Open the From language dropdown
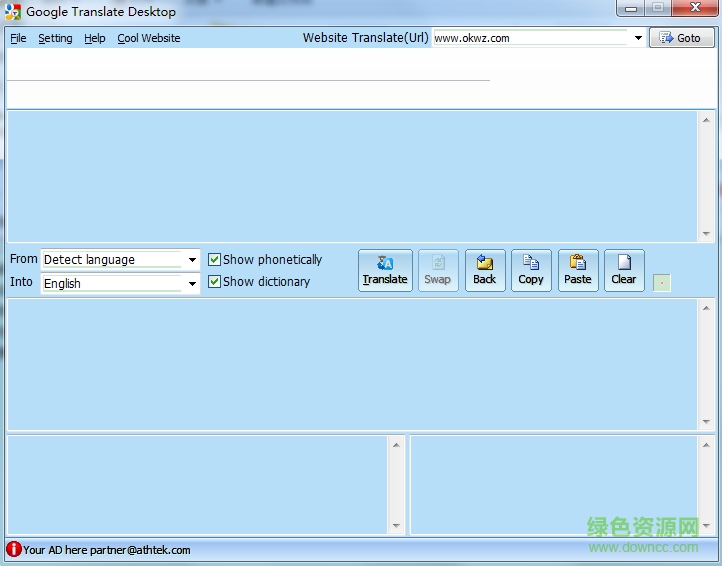This screenshot has width=722, height=566. (192, 260)
